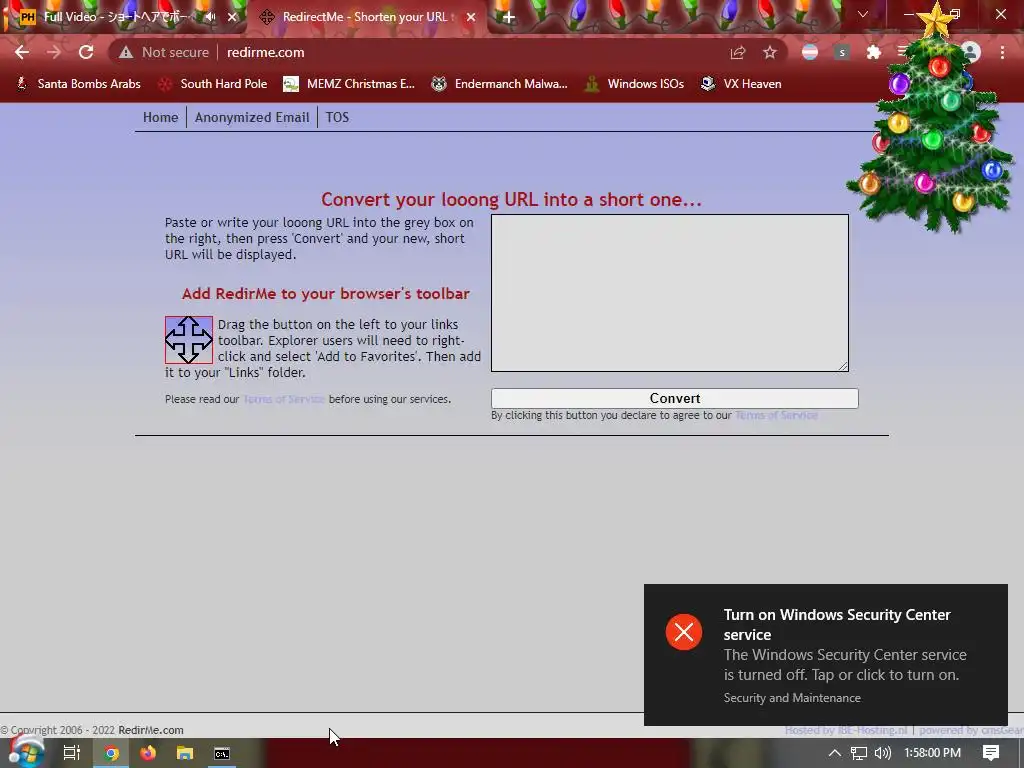
Task: Open the Action Center notification icon
Action: [991, 753]
